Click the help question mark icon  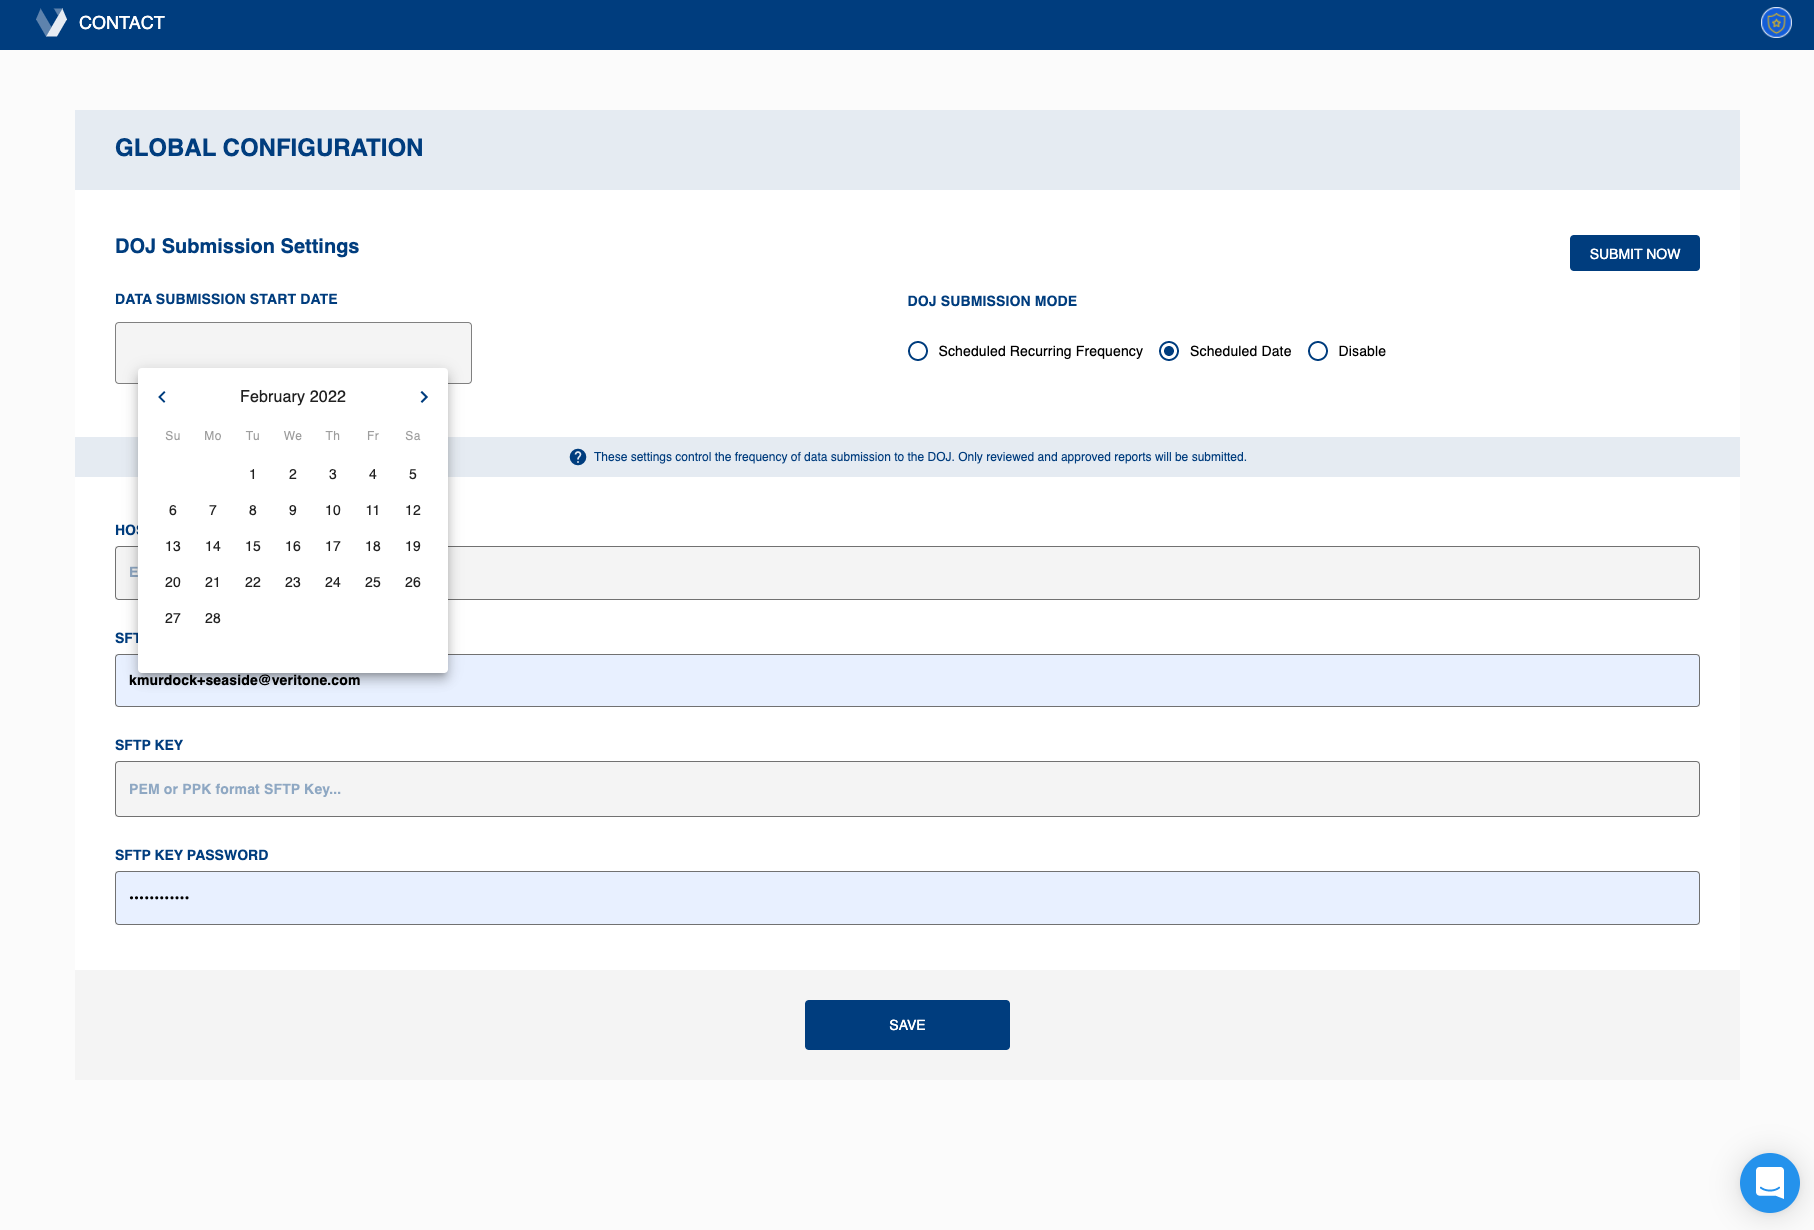(x=578, y=457)
